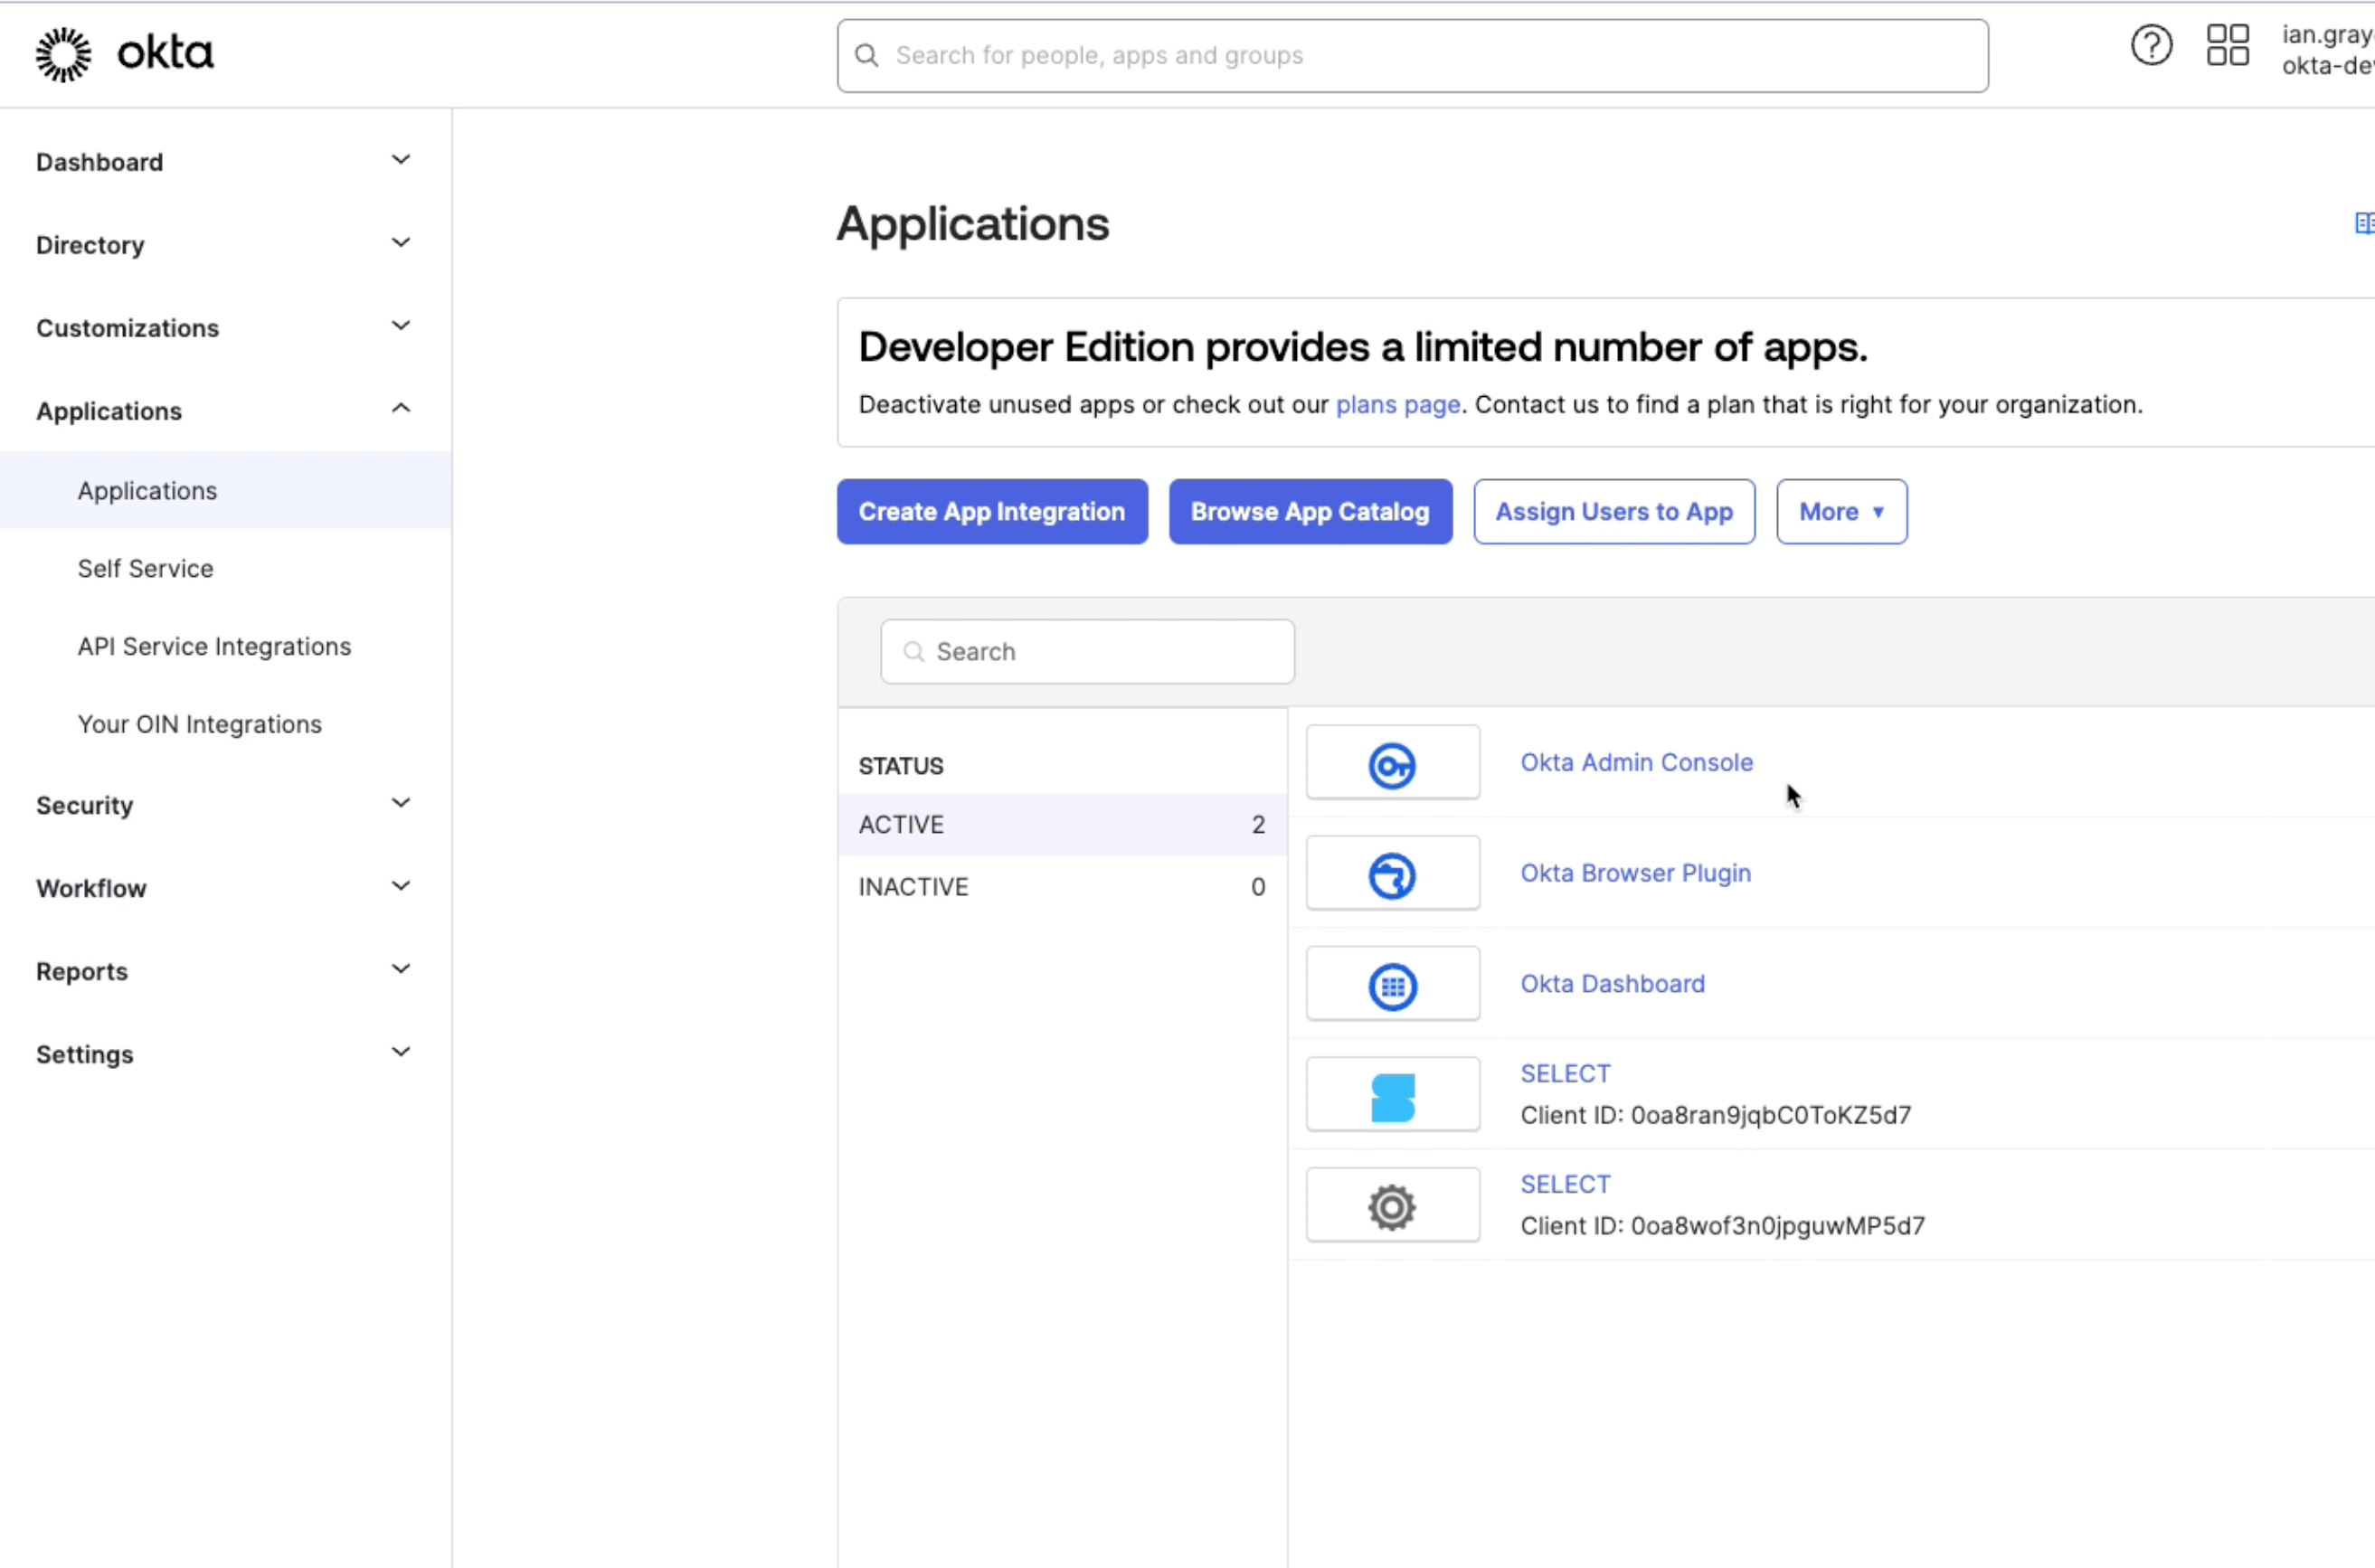Image resolution: width=2375 pixels, height=1568 pixels.
Task: Click the Okta Browser Plugin app icon
Action: pyautogui.click(x=1392, y=874)
